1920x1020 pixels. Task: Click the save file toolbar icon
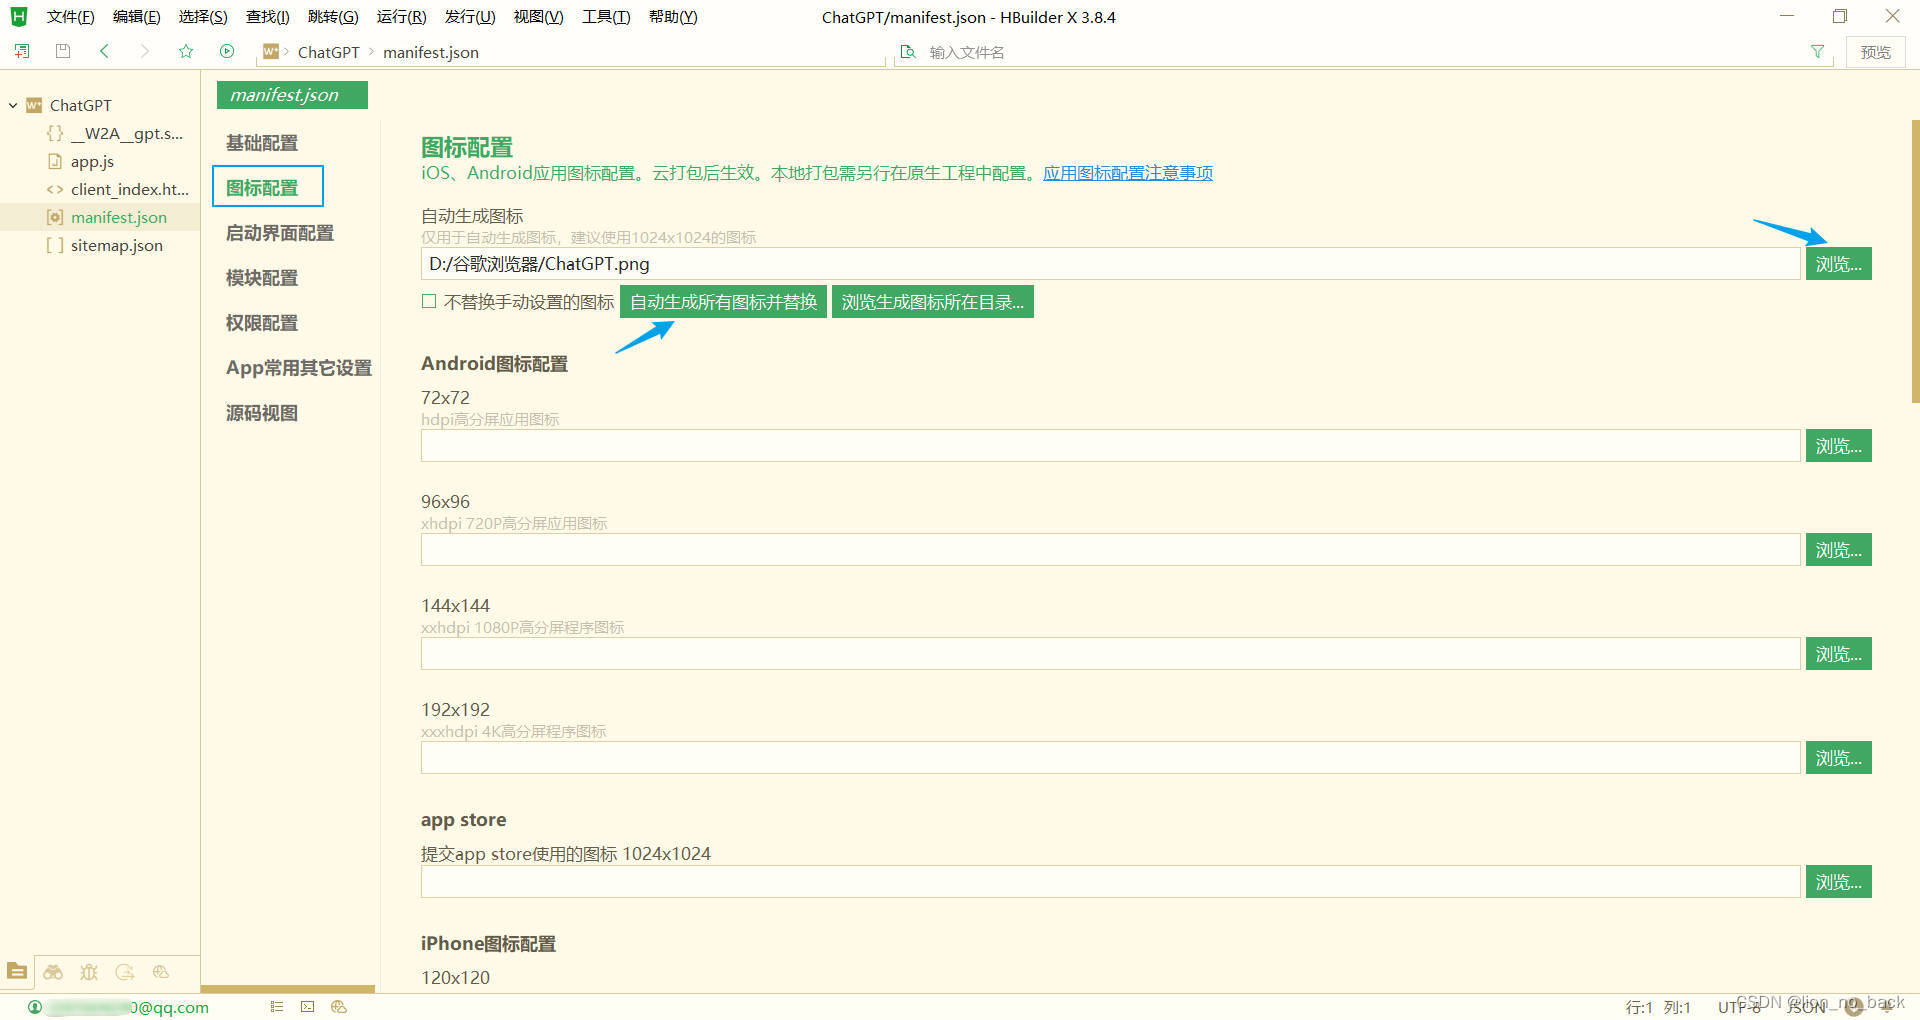pos(63,51)
